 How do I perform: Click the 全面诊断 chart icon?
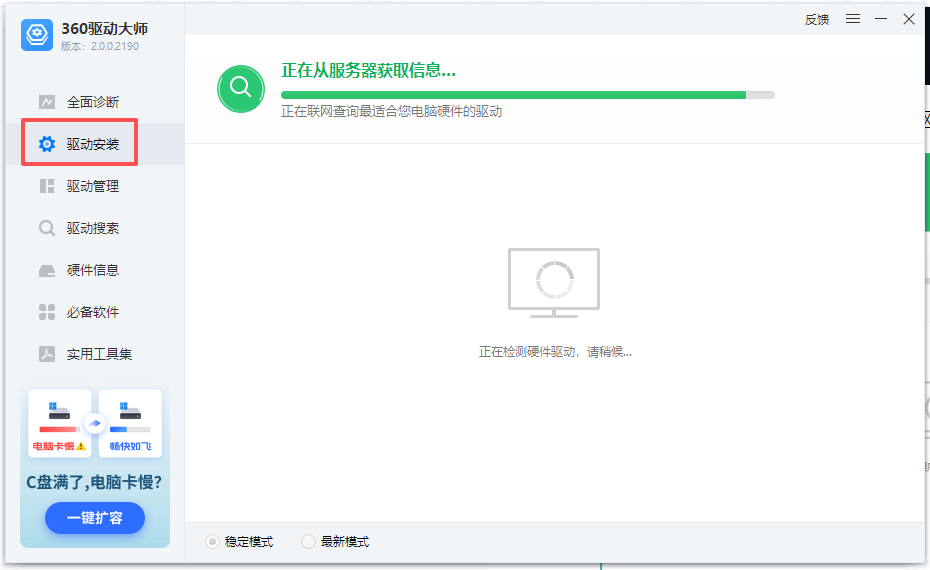pyautogui.click(x=47, y=102)
